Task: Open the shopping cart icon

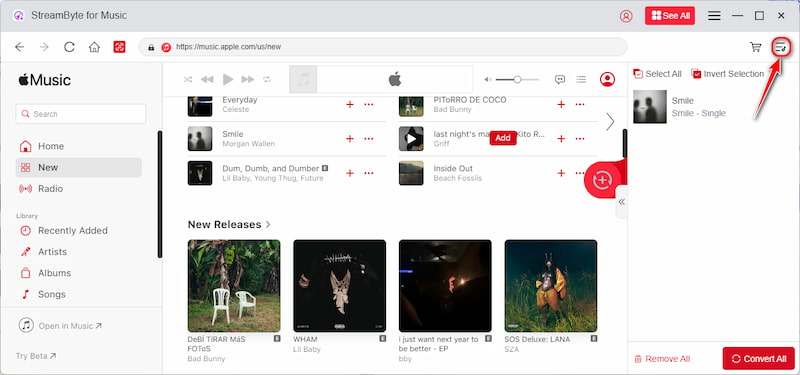Action: [x=756, y=47]
